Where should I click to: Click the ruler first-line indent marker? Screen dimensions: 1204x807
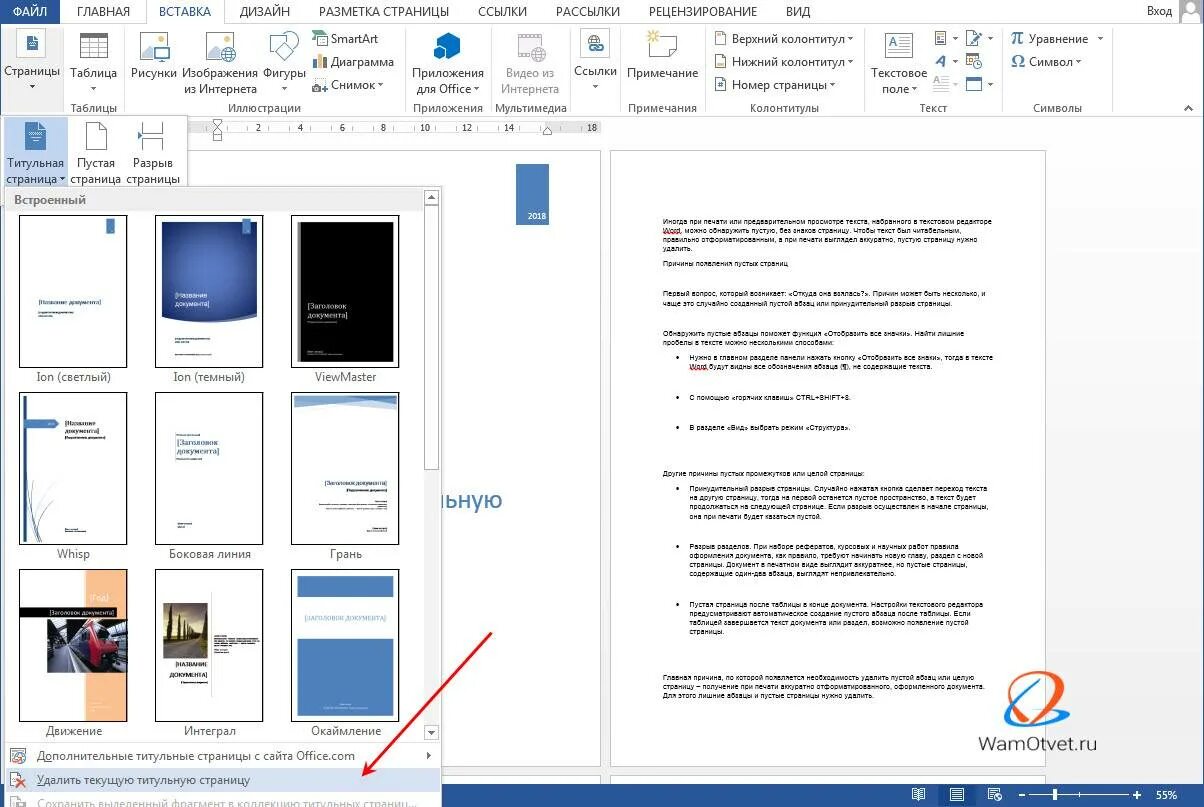tap(218, 123)
